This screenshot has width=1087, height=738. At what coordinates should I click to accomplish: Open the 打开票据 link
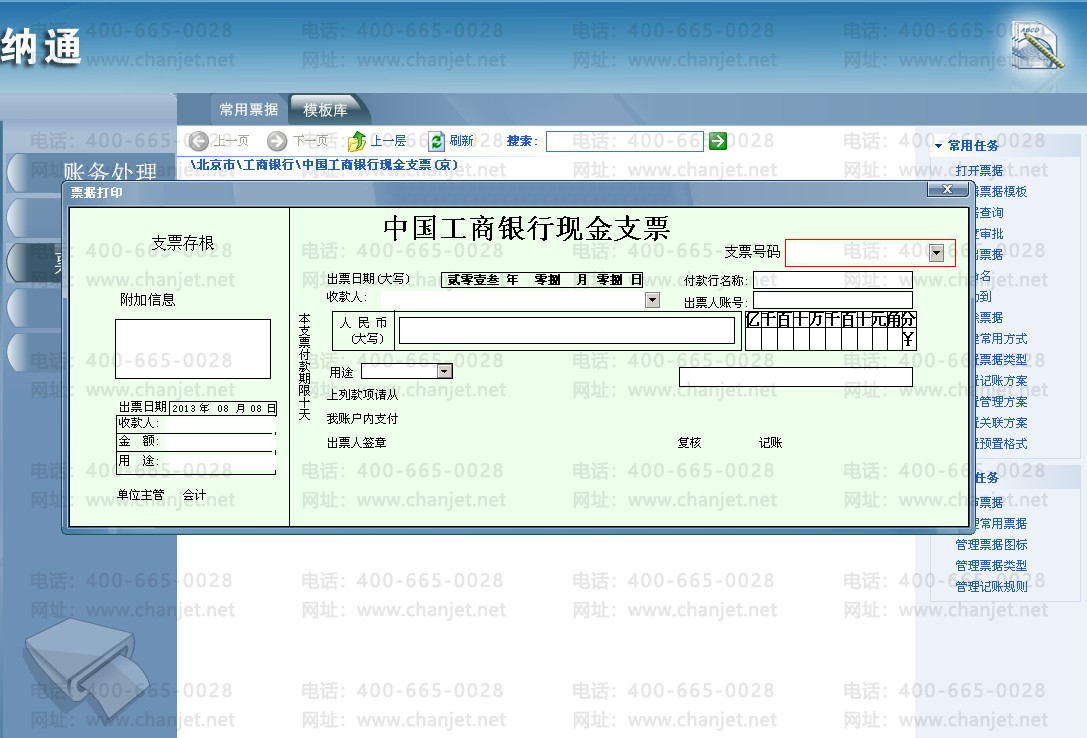click(979, 170)
